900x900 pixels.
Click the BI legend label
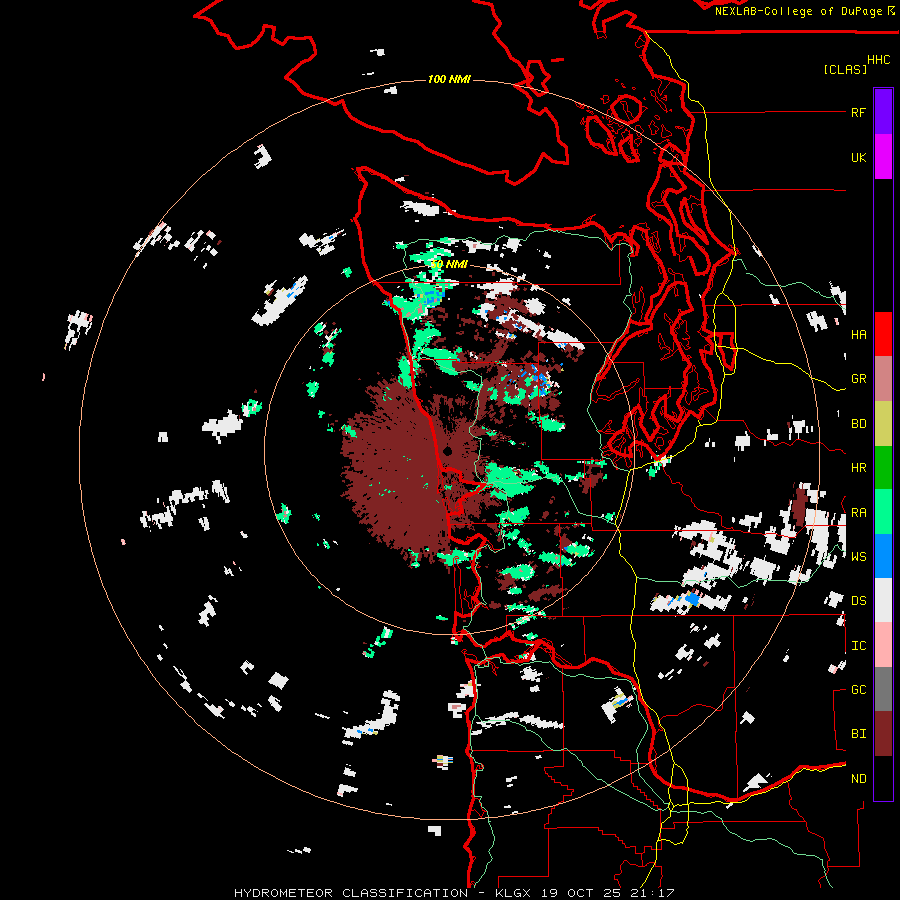click(x=858, y=734)
